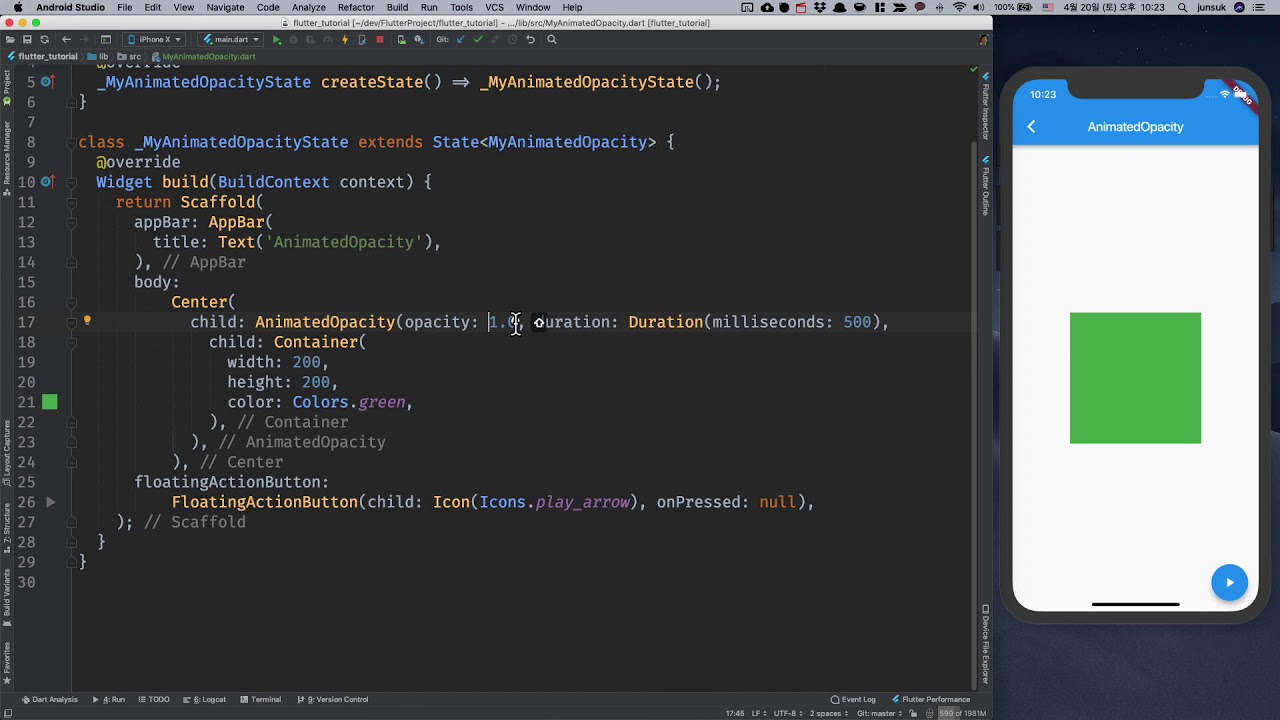This screenshot has height=720, width=1280.
Task: Click the red Stop toolbar icon
Action: coord(380,40)
